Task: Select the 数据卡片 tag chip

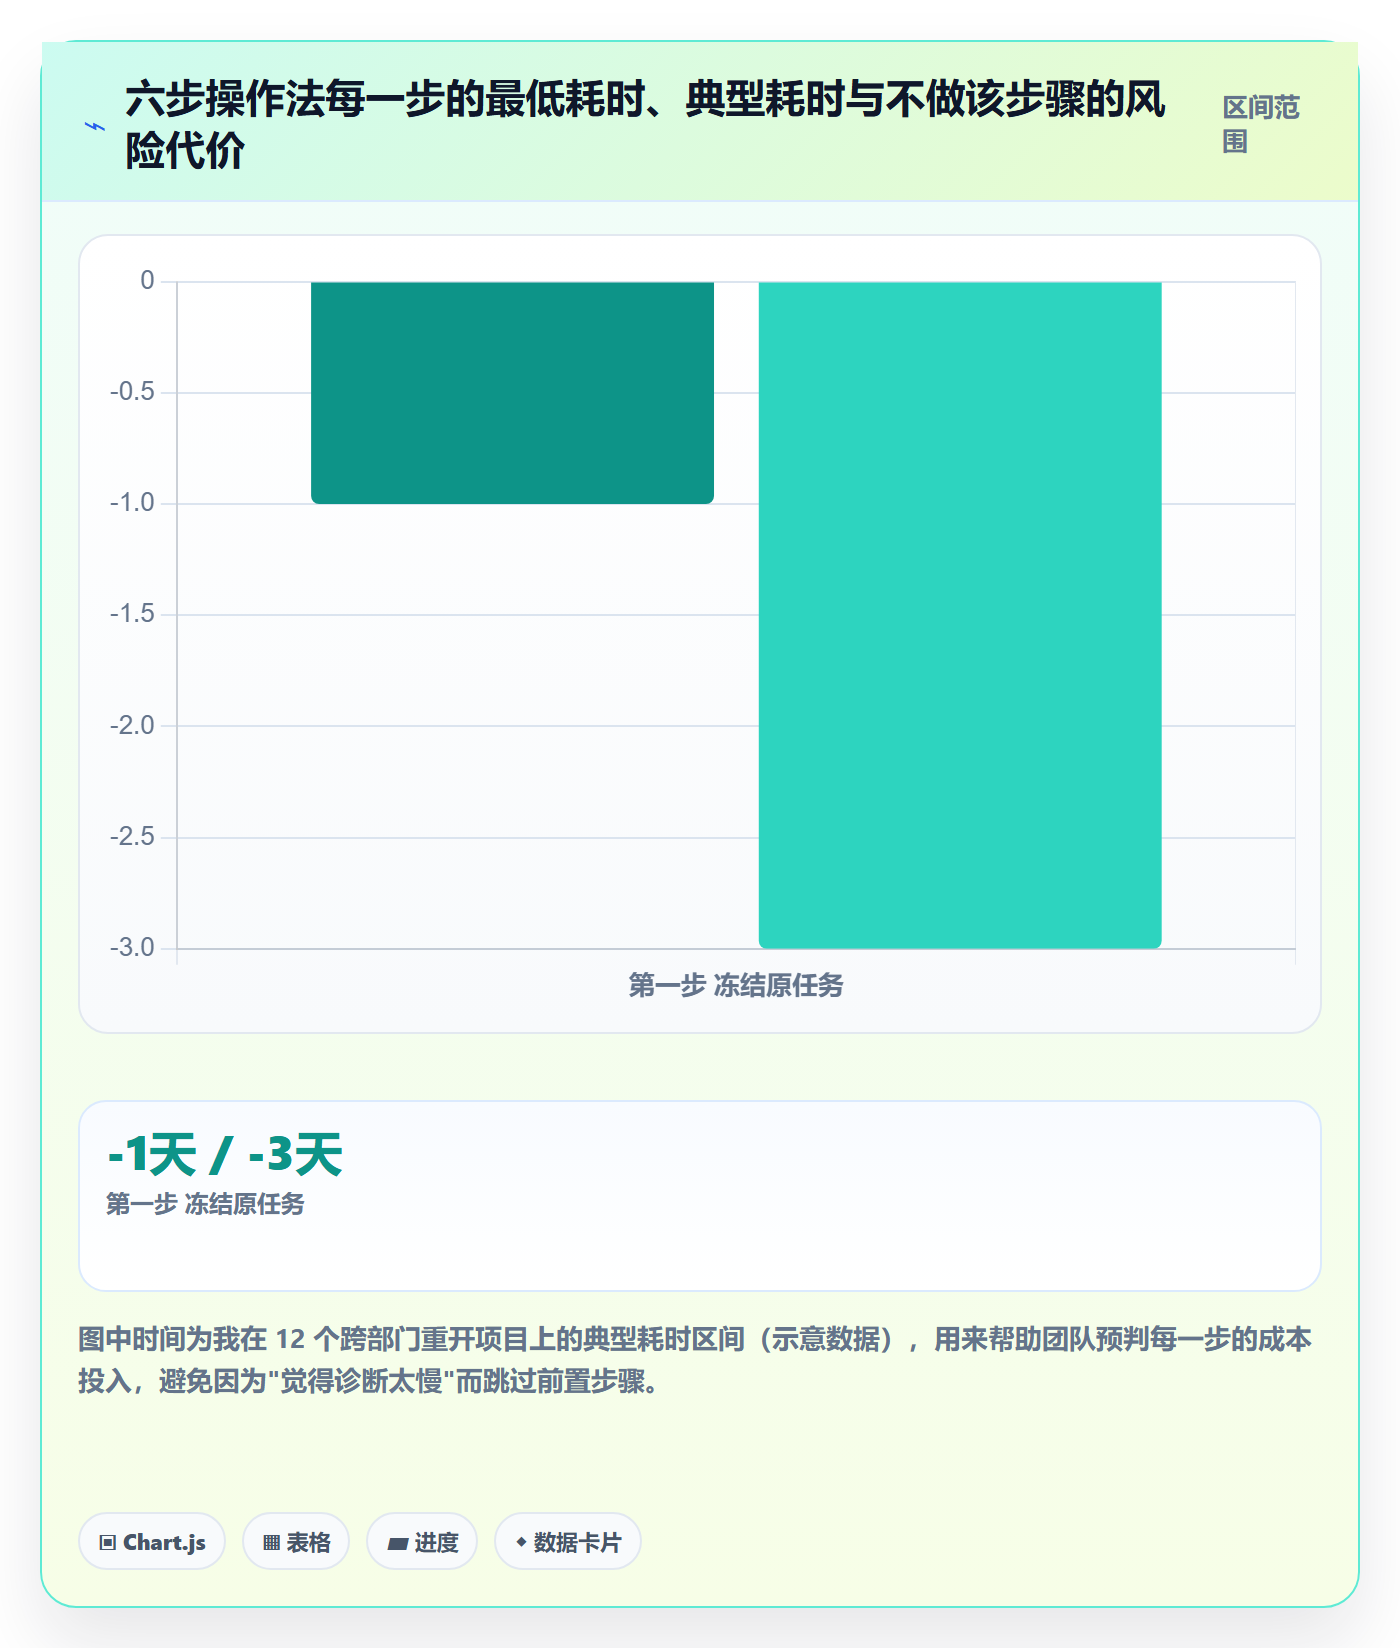Action: [x=568, y=1541]
